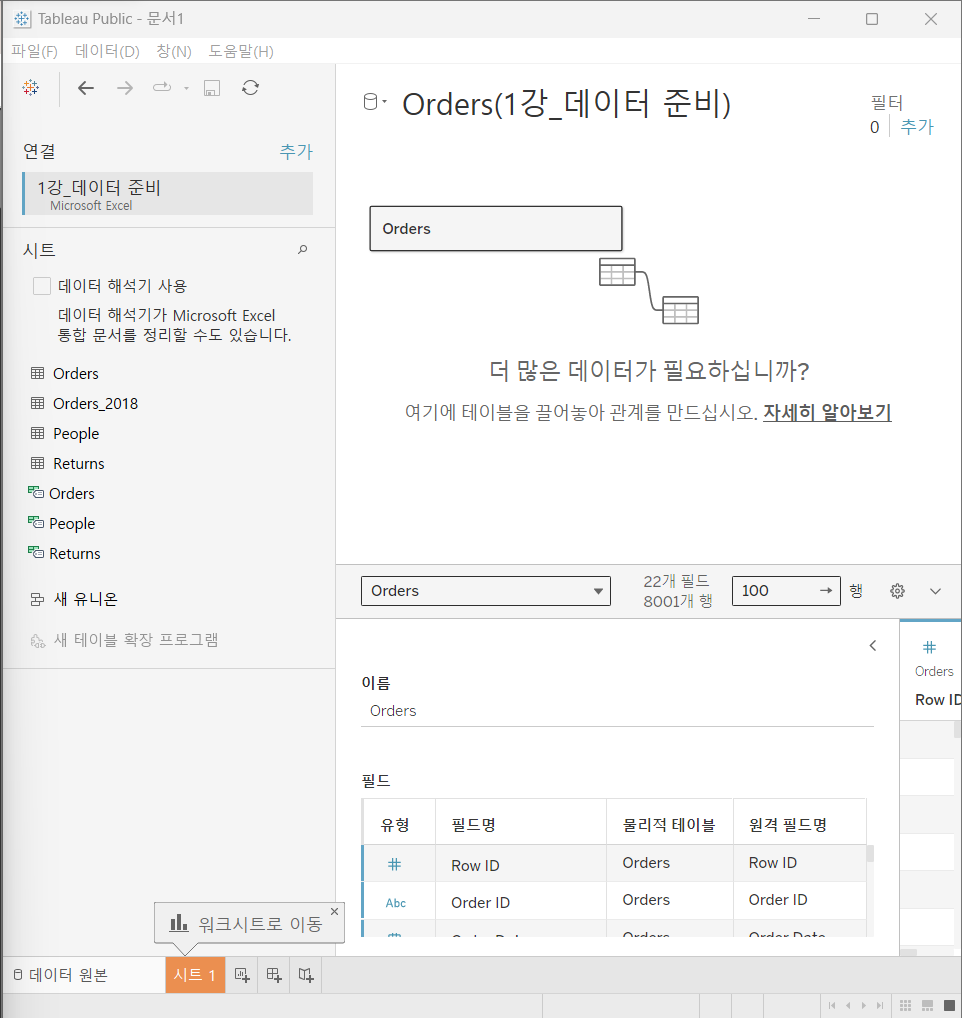Click the search magnifier in sheets panel

tap(302, 249)
